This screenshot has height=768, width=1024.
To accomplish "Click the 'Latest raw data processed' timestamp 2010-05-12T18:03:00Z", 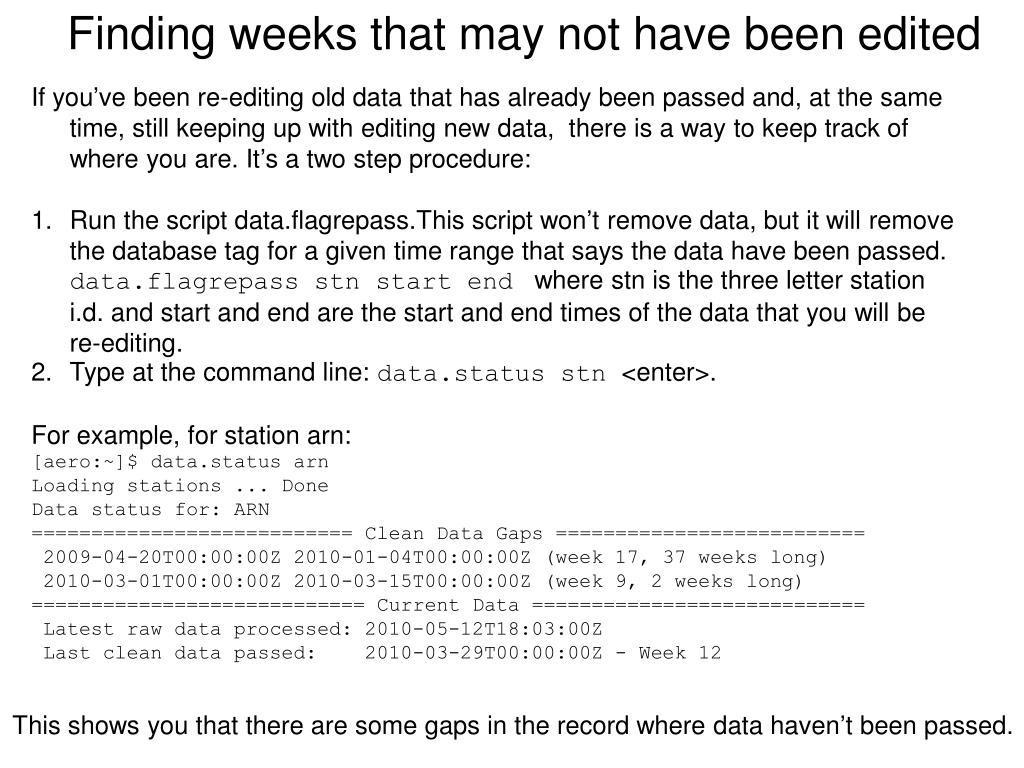I will point(483,630).
